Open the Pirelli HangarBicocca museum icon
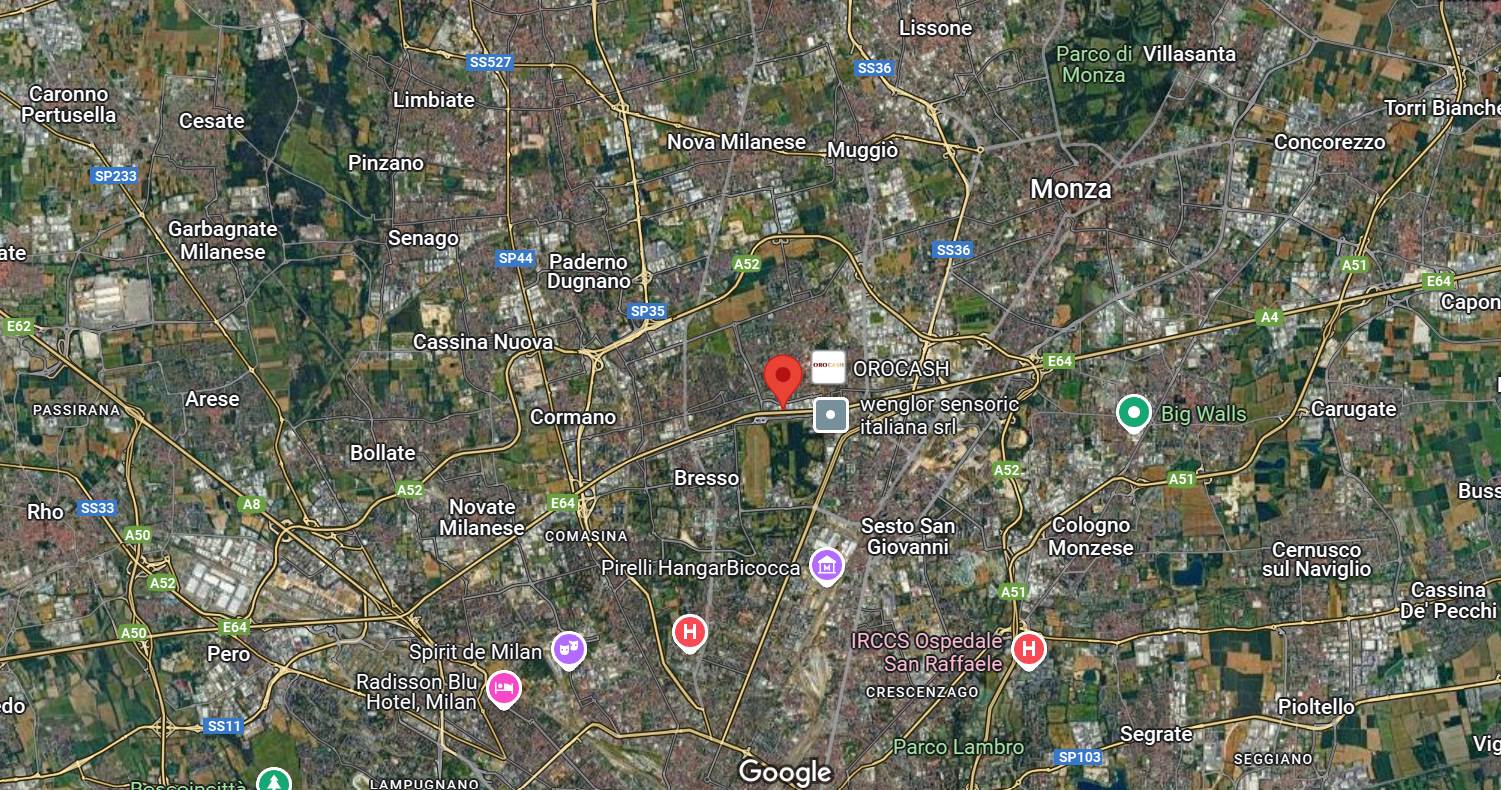 [x=826, y=566]
